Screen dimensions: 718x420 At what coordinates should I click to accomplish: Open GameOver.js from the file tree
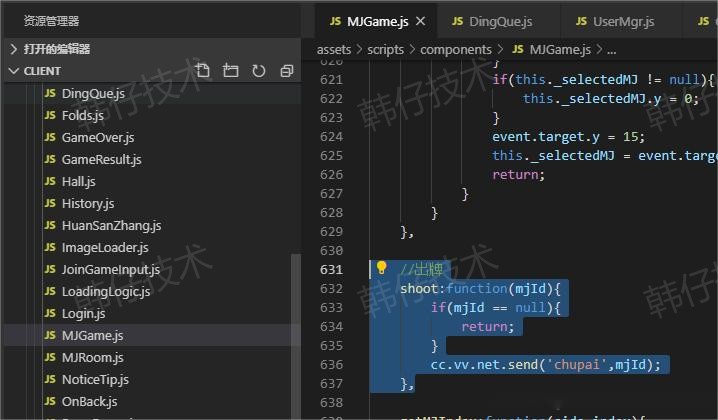(x=97, y=138)
